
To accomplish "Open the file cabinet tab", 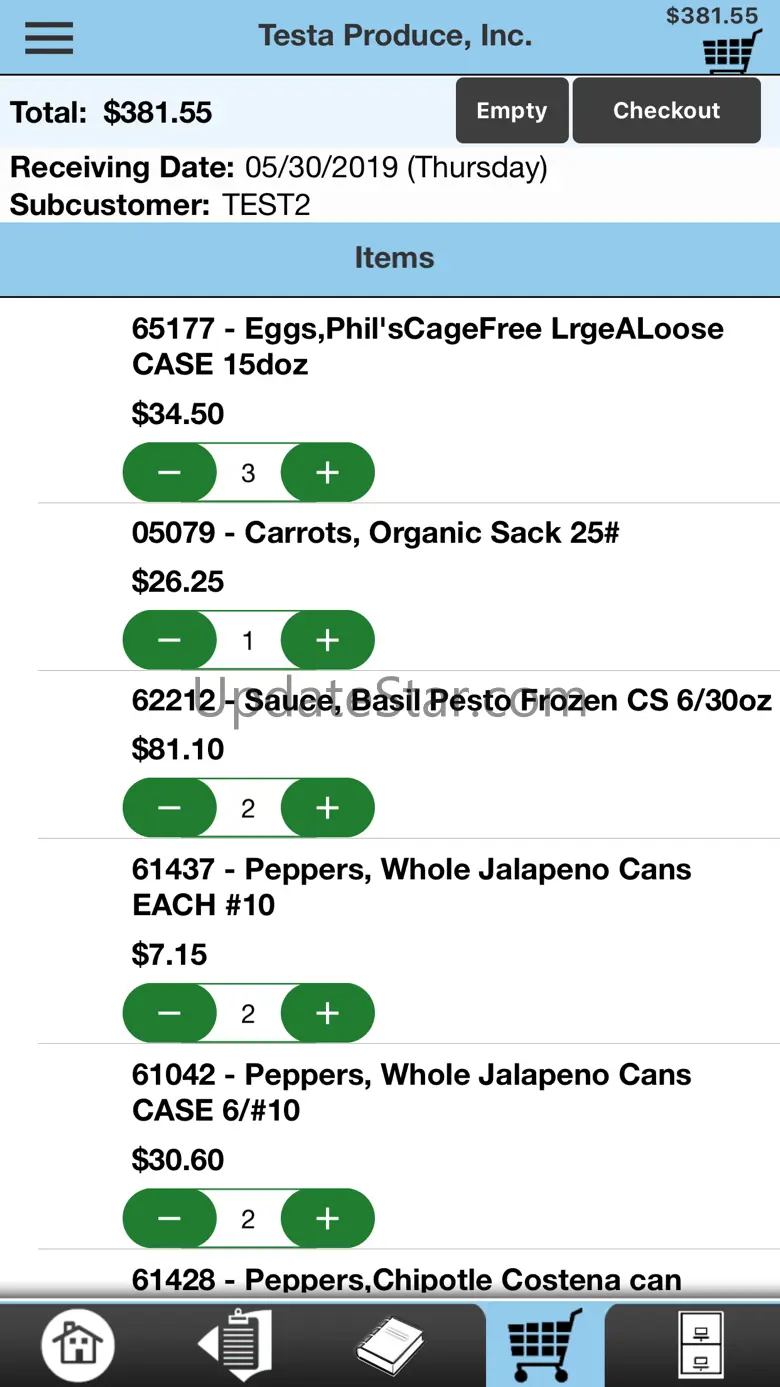I will click(x=700, y=1344).
